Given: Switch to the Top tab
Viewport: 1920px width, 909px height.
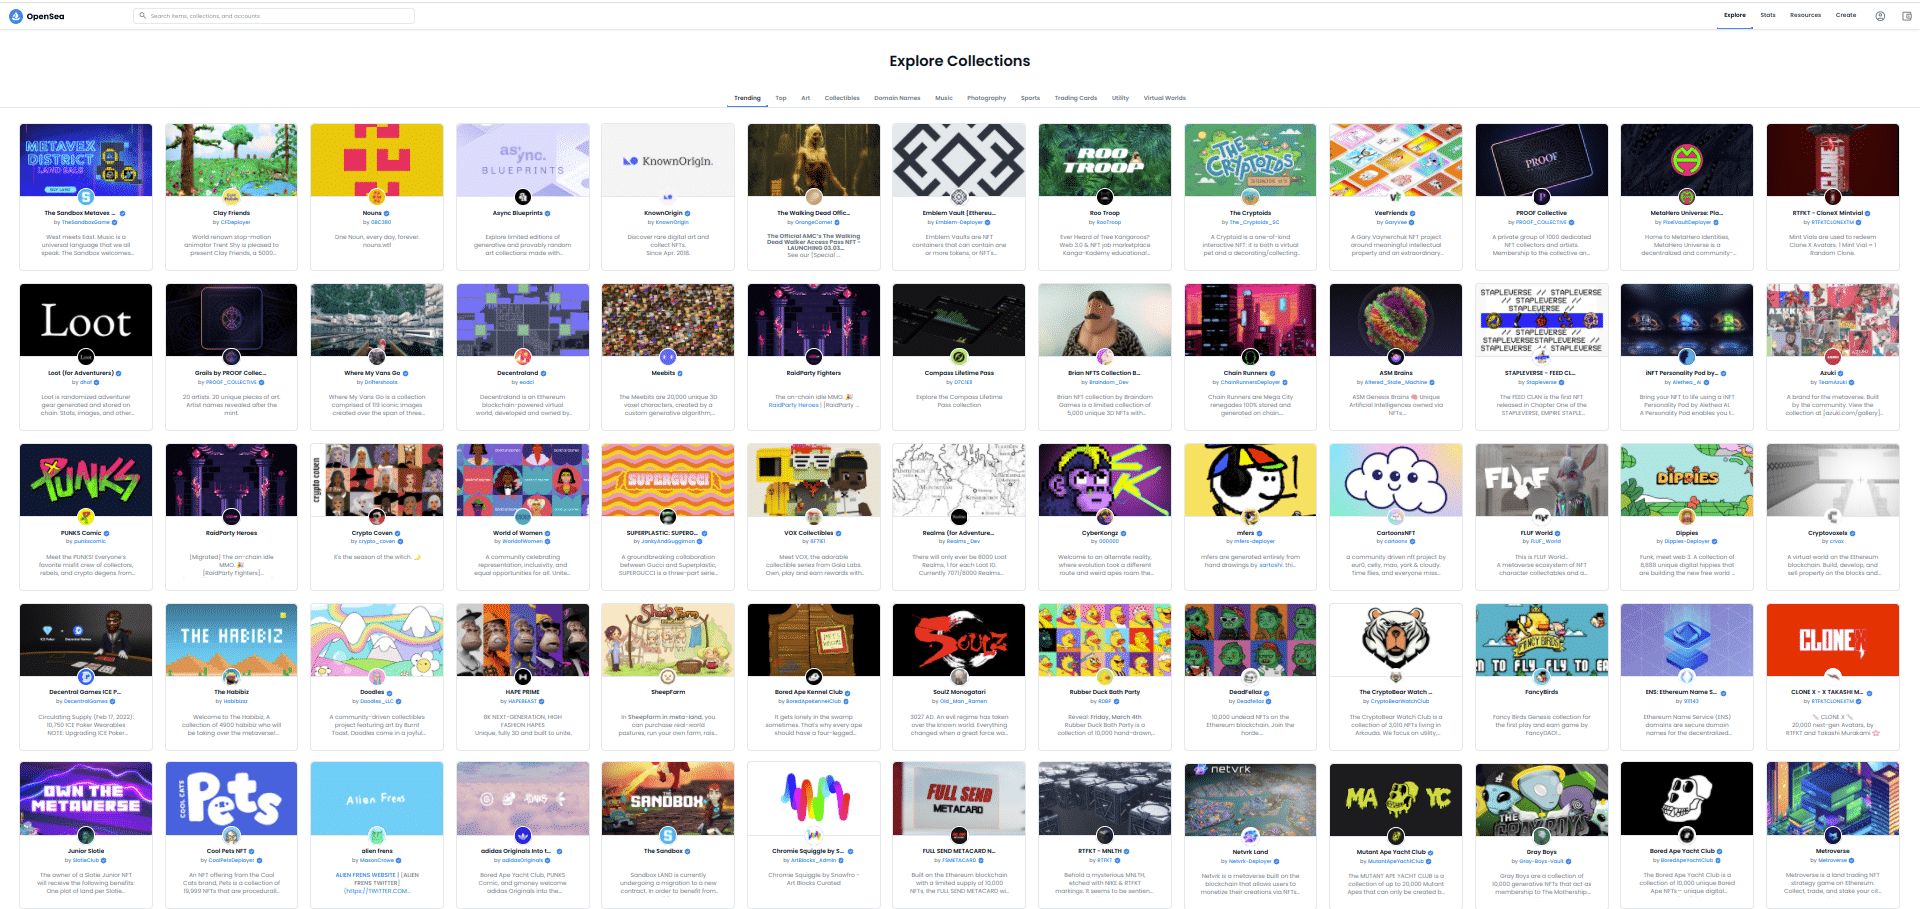Looking at the screenshot, I should 781,98.
